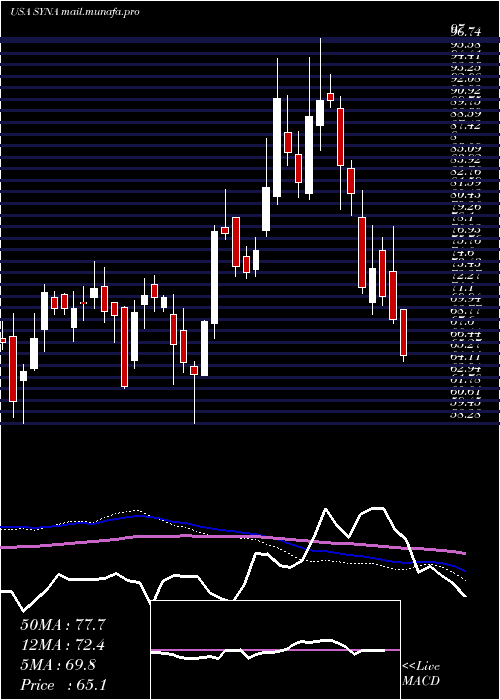This screenshot has width=500, height=700.
Task: Click the 83.92 price axis label
Action: [466, 160]
